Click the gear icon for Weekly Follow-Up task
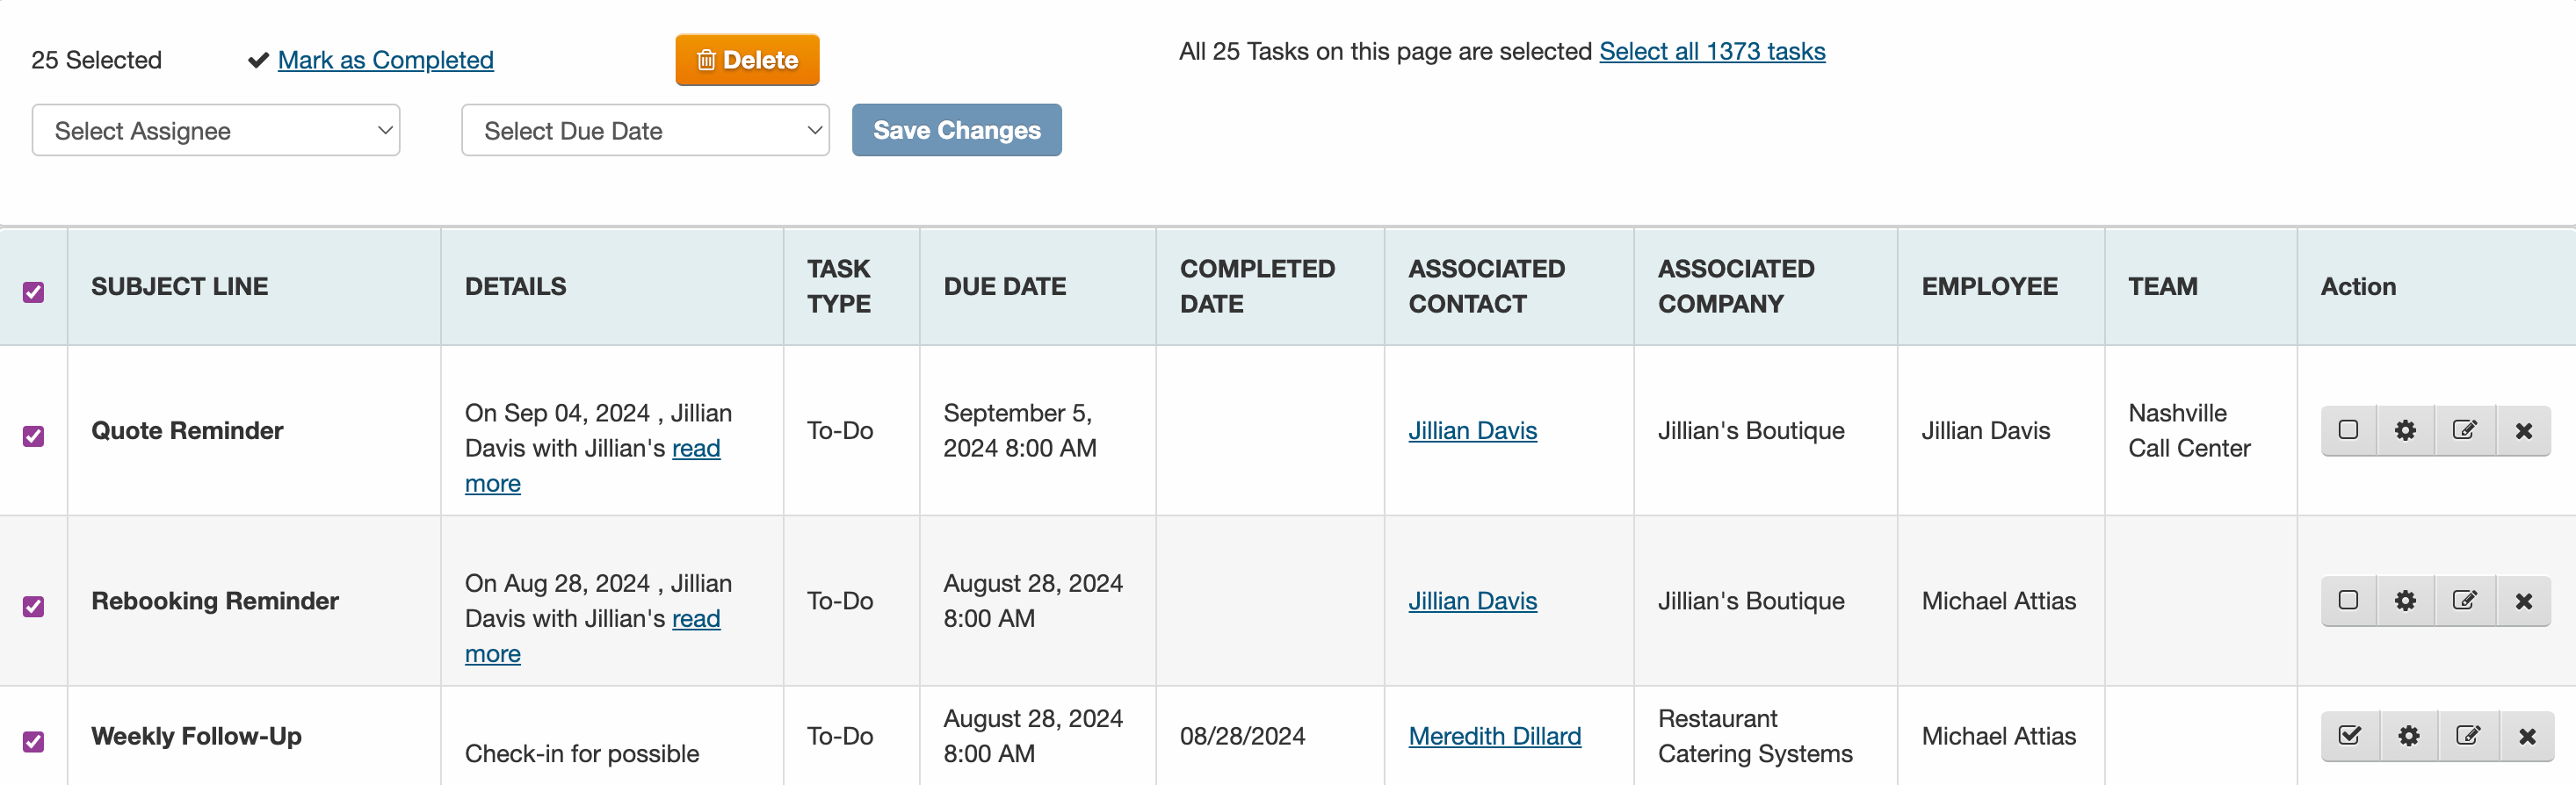Screen dimensions: 2576x785 (x=2409, y=737)
